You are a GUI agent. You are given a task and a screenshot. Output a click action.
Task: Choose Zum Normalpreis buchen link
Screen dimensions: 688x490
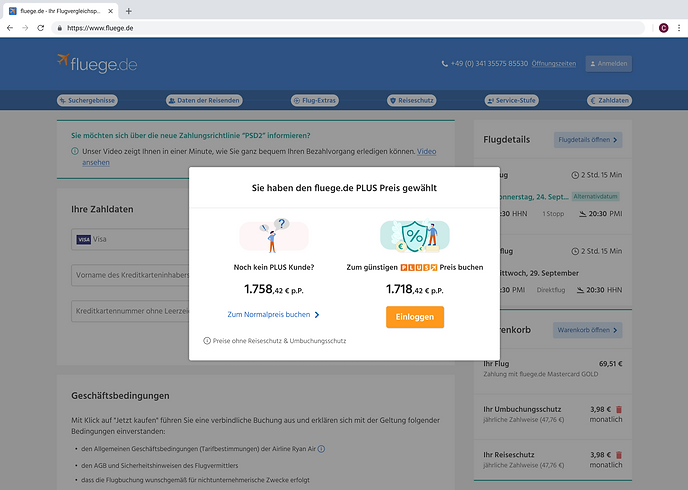coord(269,315)
